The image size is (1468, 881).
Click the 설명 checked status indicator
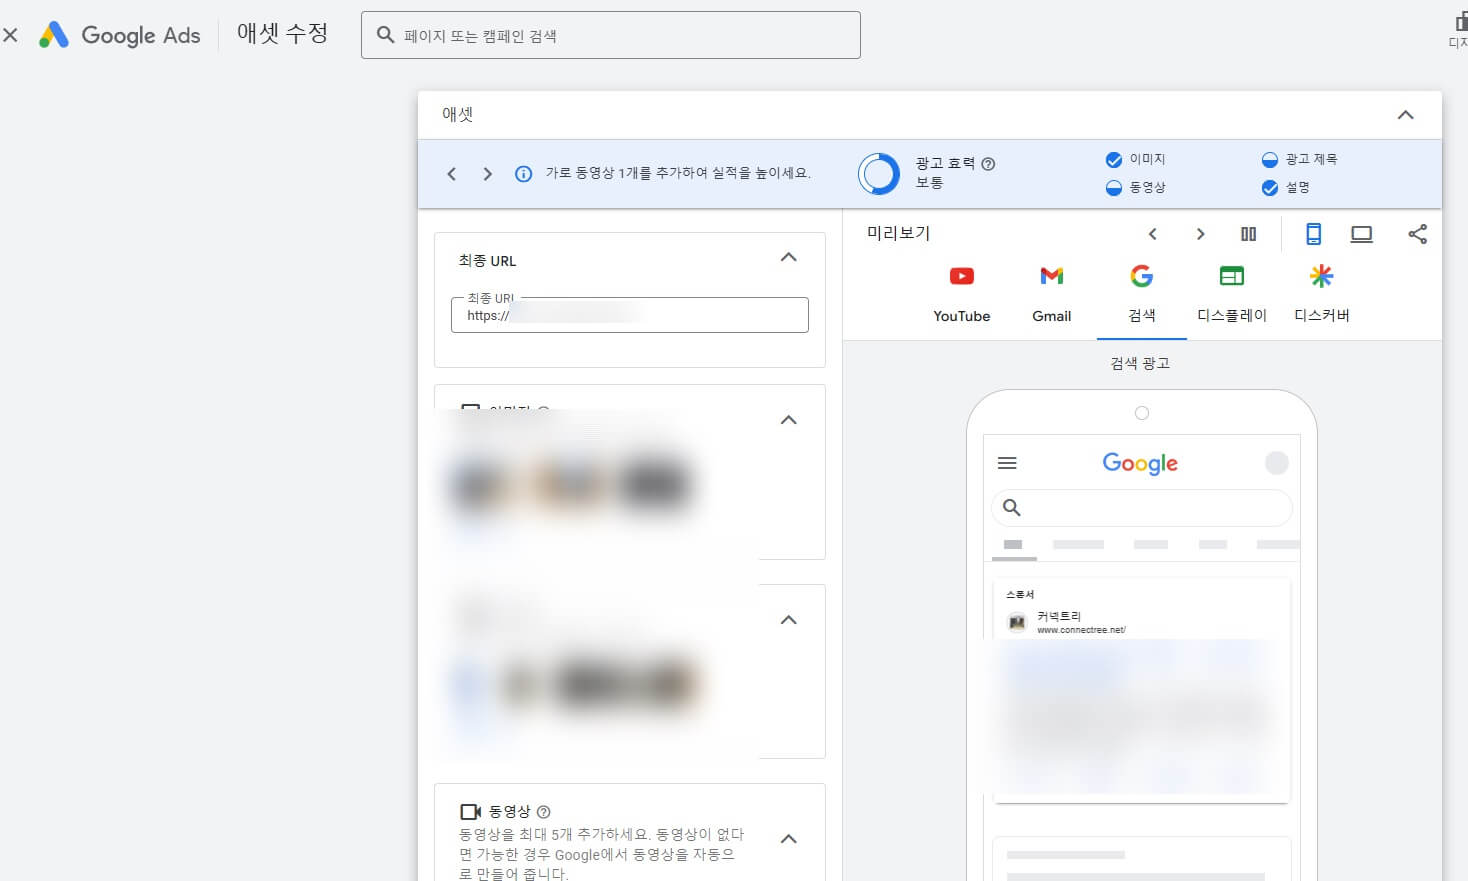(1270, 187)
